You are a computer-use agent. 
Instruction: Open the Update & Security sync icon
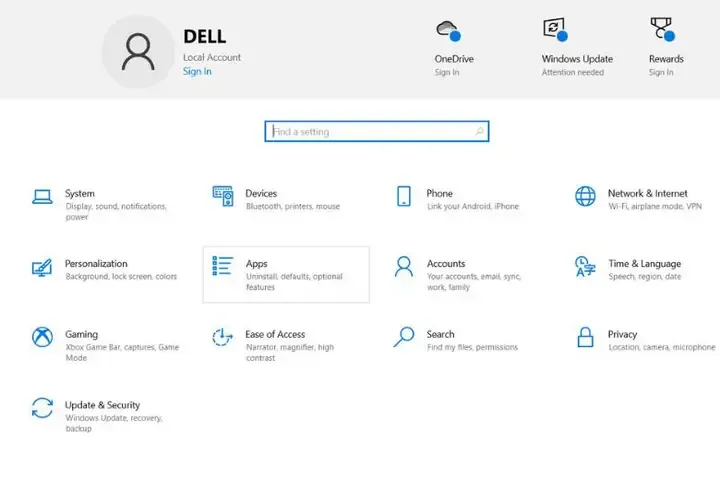[x=42, y=408]
